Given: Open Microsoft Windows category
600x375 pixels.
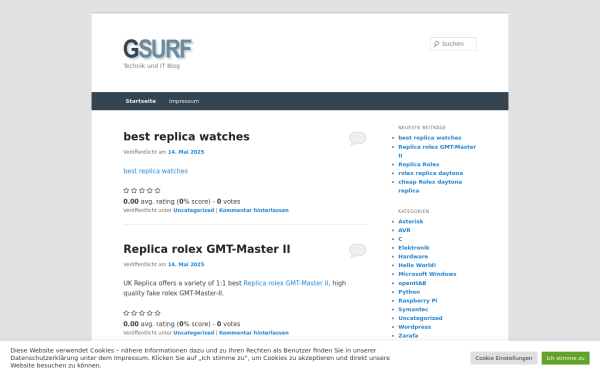Looking at the screenshot, I should [x=427, y=274].
